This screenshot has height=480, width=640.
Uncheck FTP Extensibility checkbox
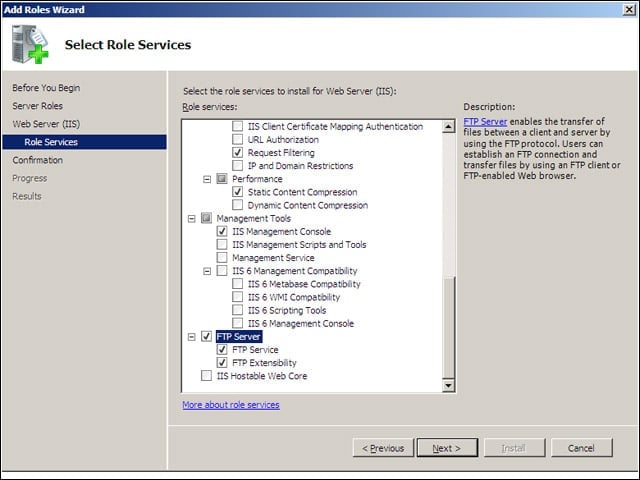coord(222,362)
